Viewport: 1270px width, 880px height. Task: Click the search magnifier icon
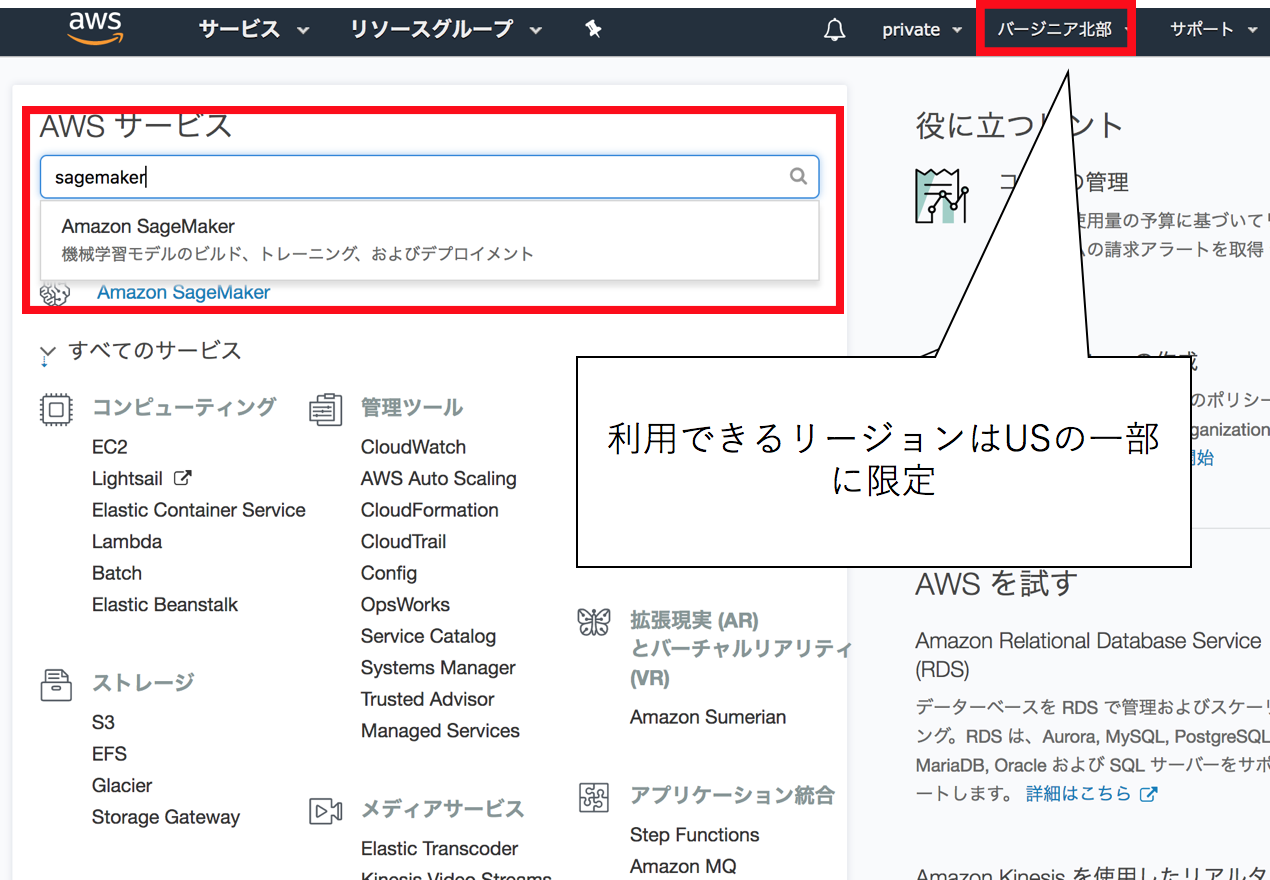point(798,176)
